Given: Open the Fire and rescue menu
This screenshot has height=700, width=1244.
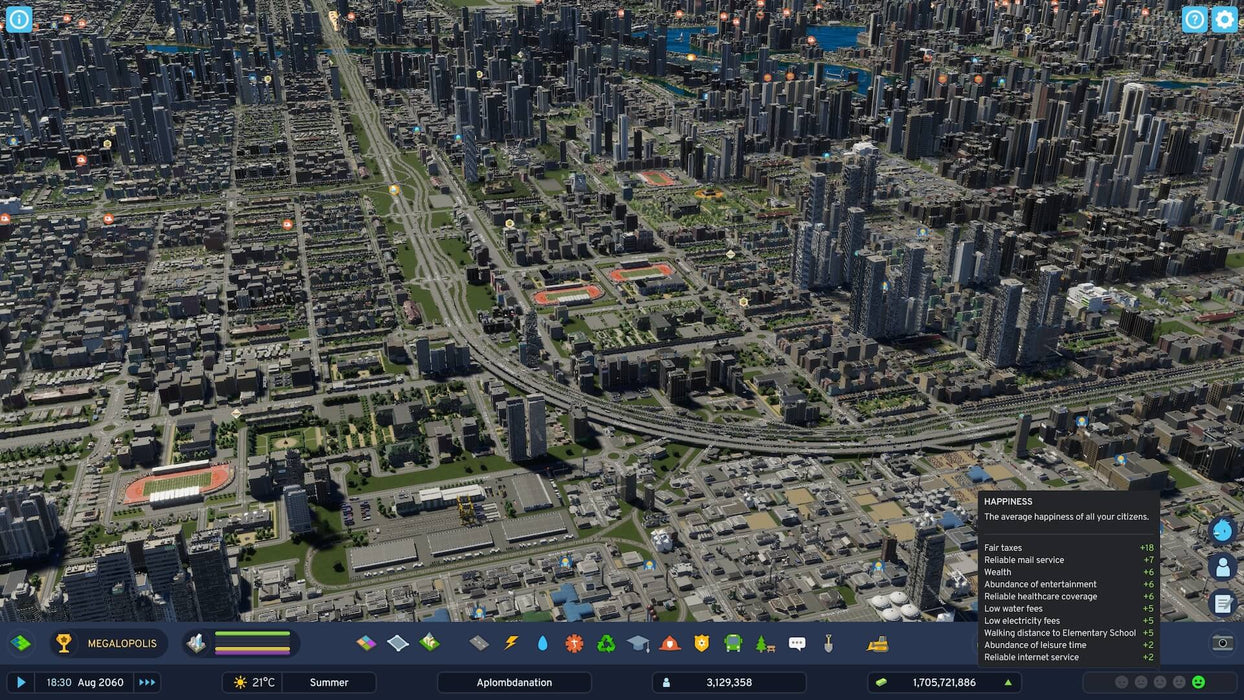Looking at the screenshot, I should coord(670,643).
